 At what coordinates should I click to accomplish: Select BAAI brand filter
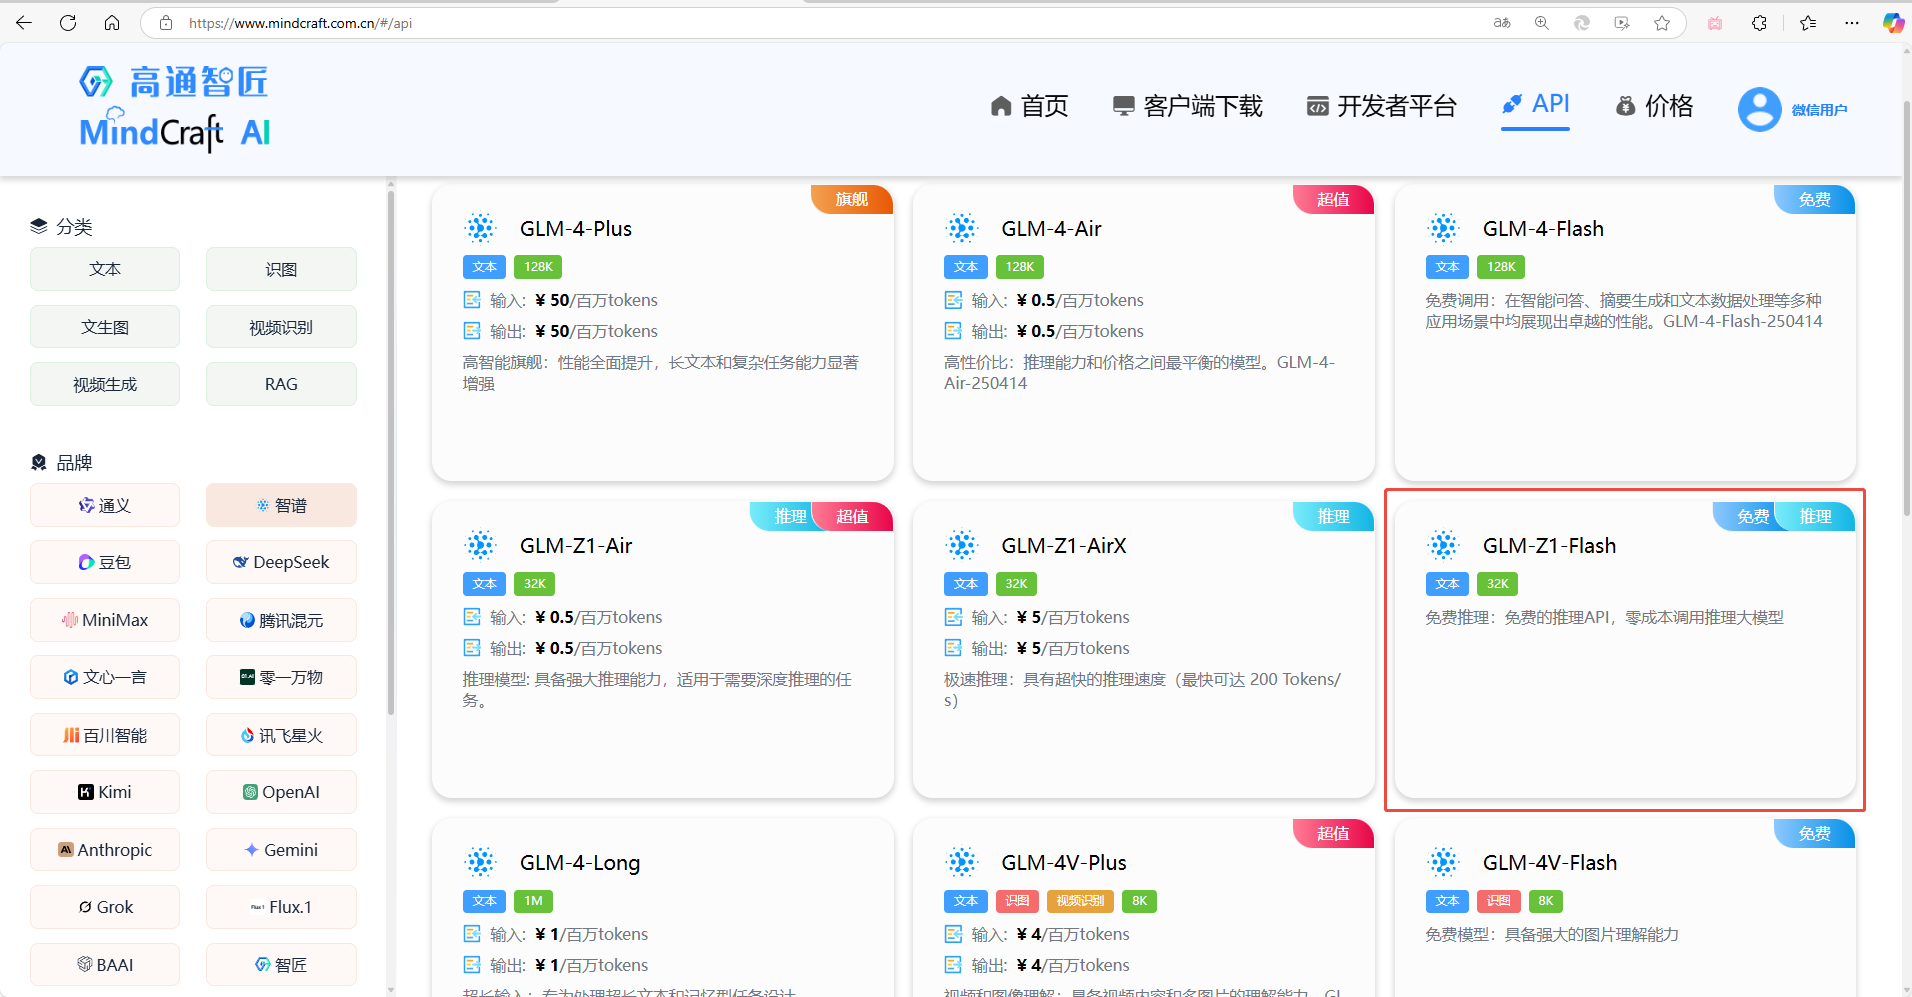click(105, 965)
